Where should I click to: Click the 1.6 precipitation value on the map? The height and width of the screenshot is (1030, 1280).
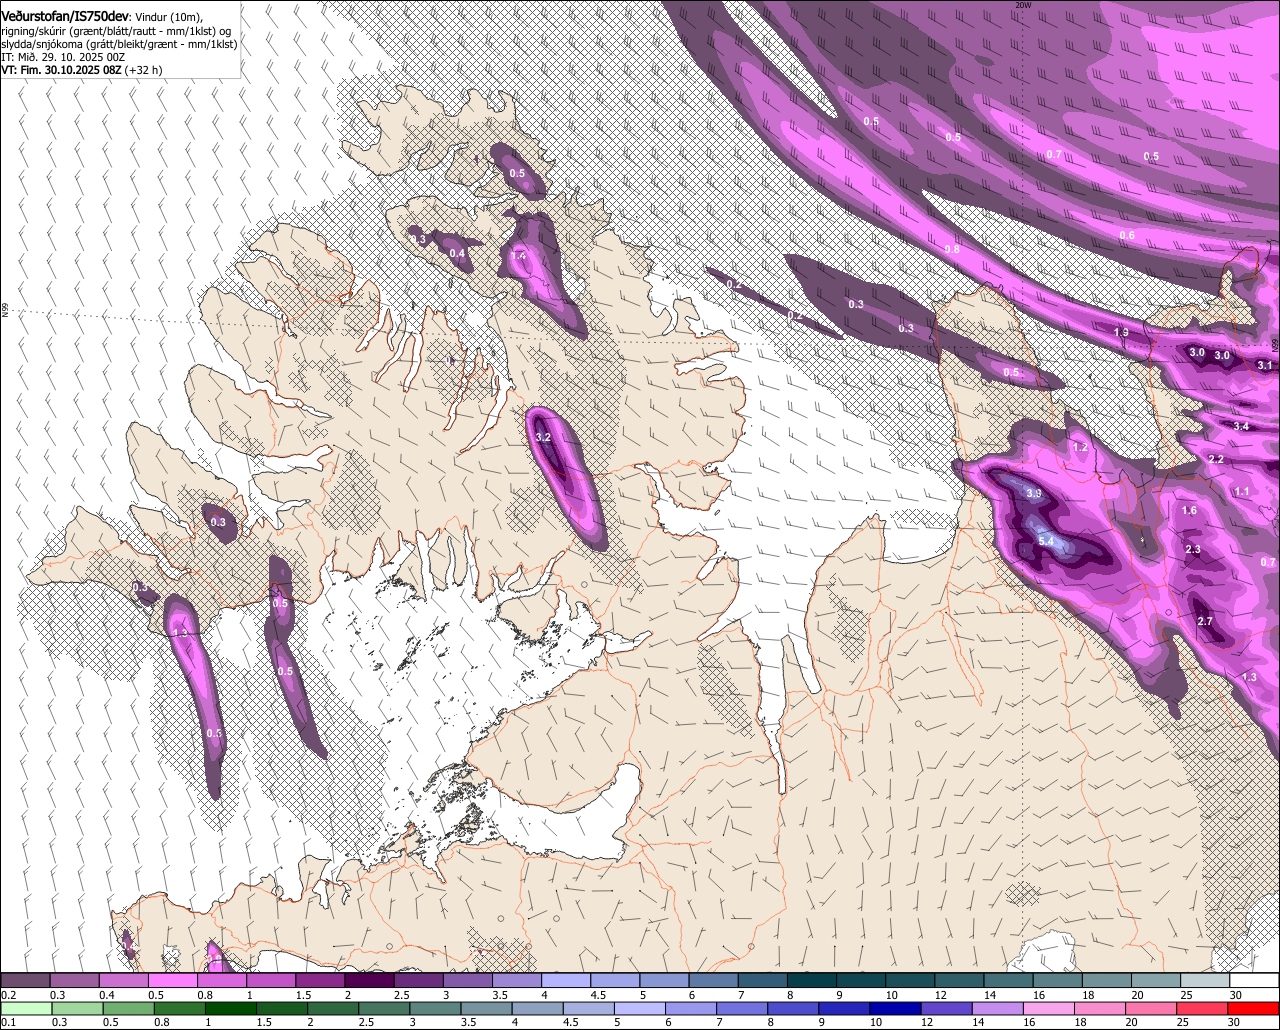pyautogui.click(x=1189, y=510)
